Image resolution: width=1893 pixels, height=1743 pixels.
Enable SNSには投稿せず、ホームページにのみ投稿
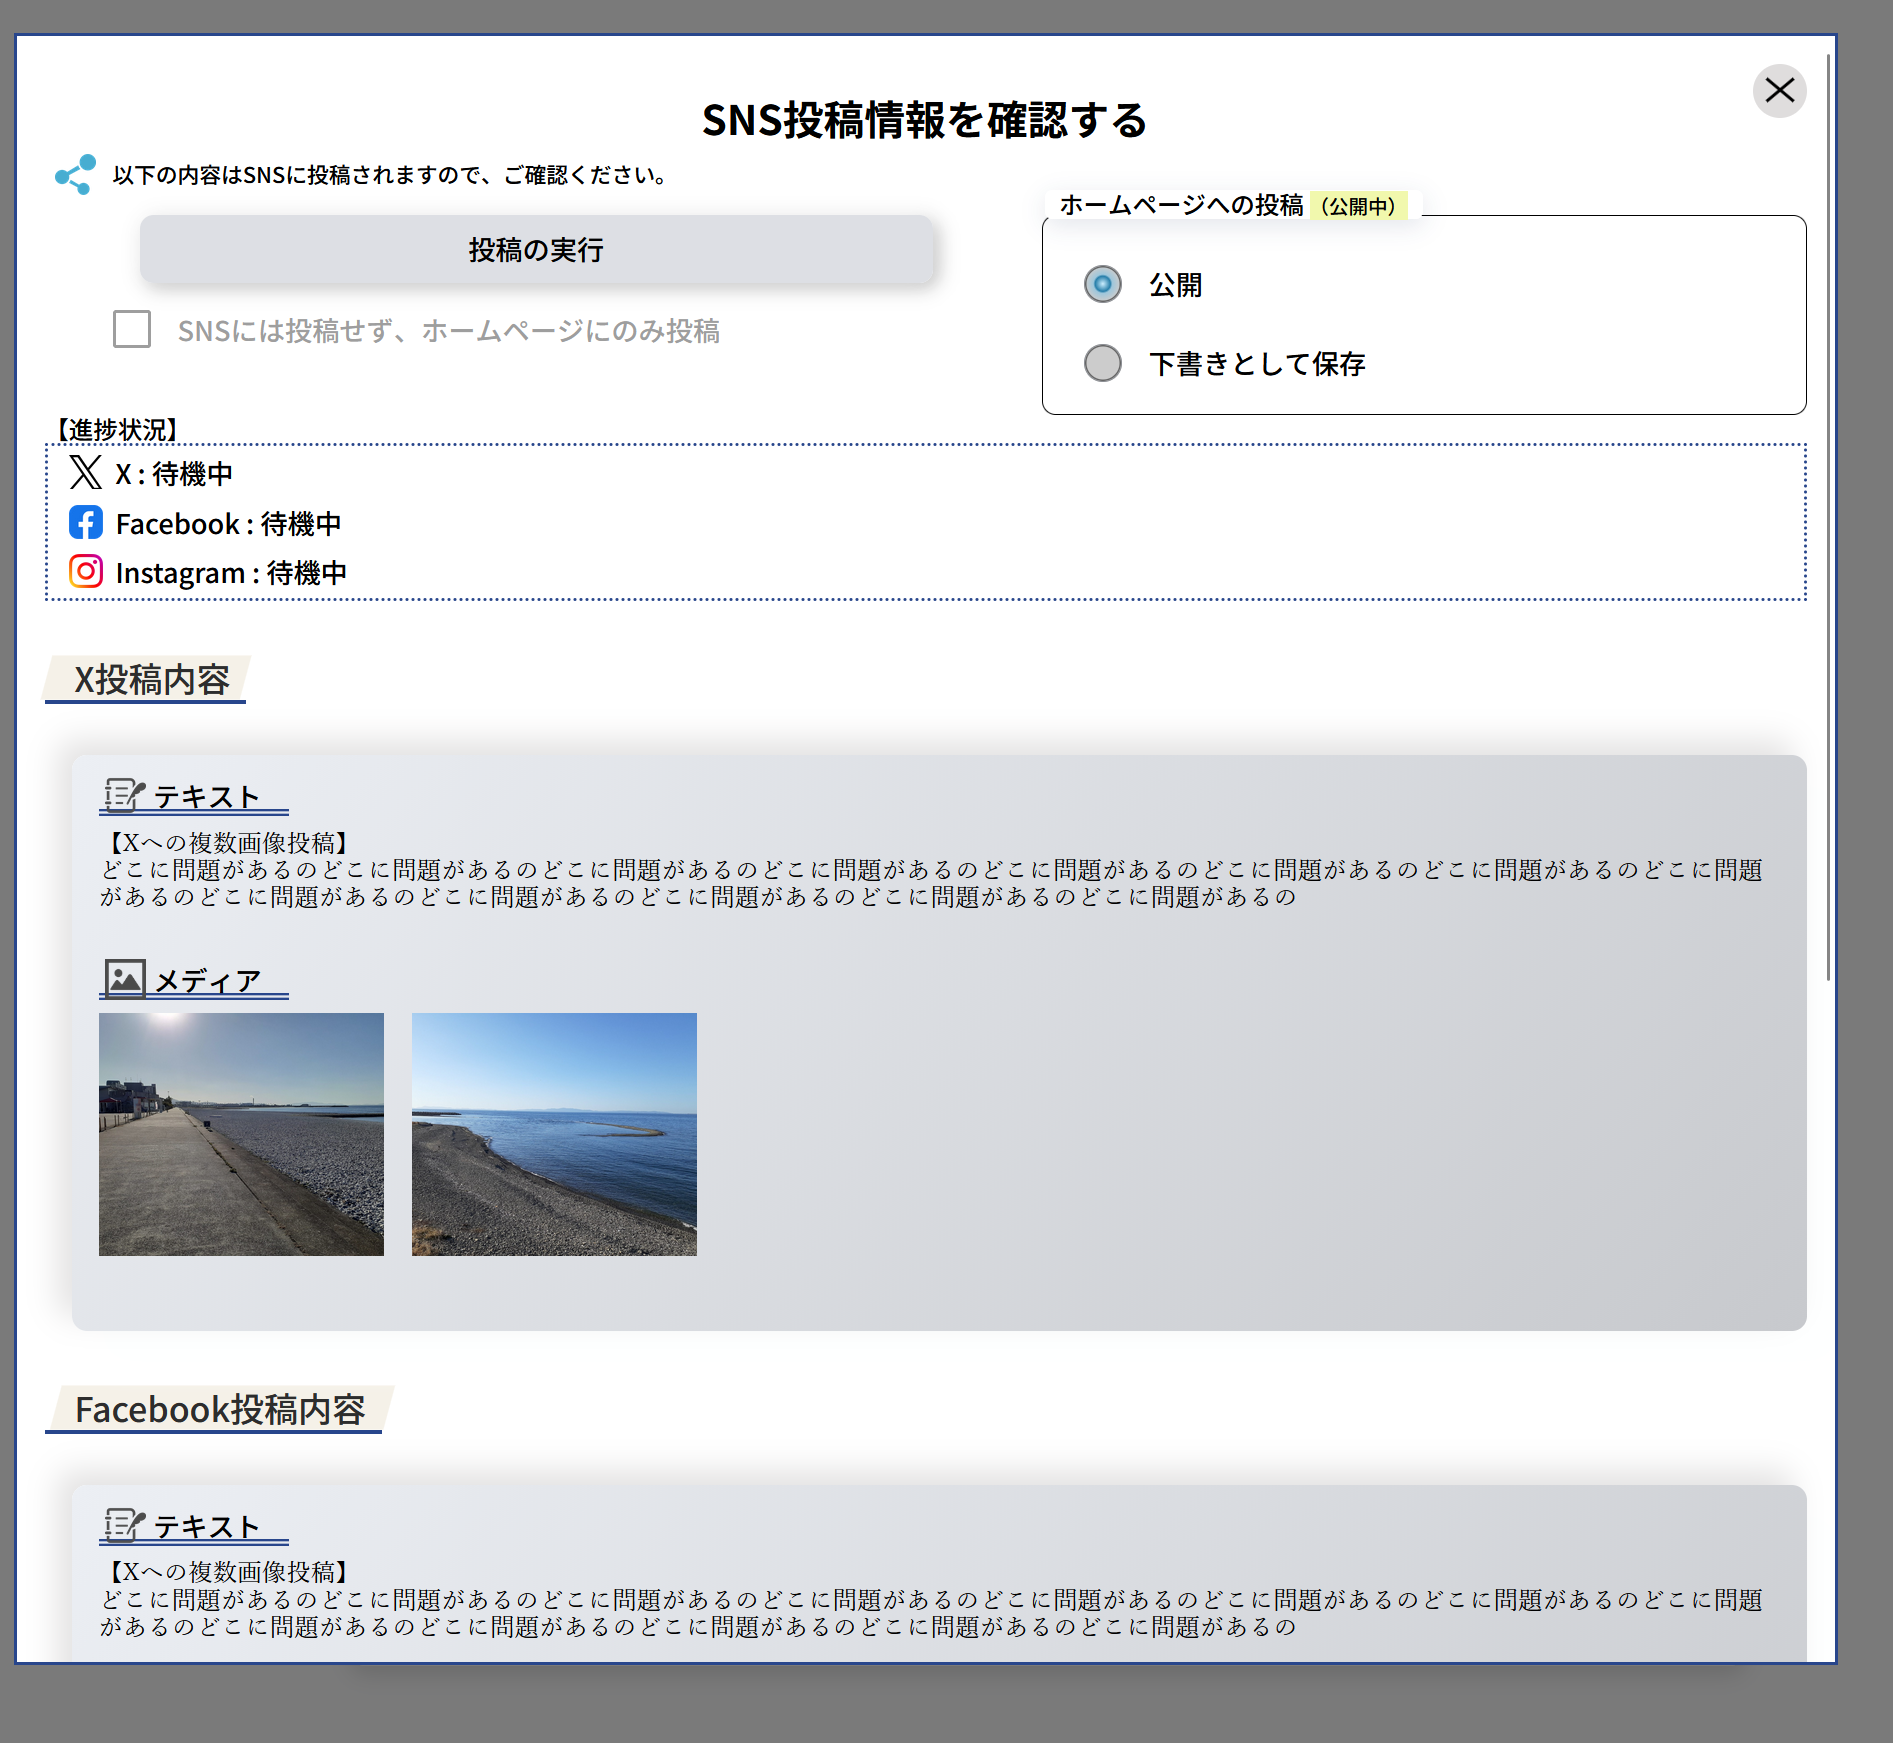point(131,331)
